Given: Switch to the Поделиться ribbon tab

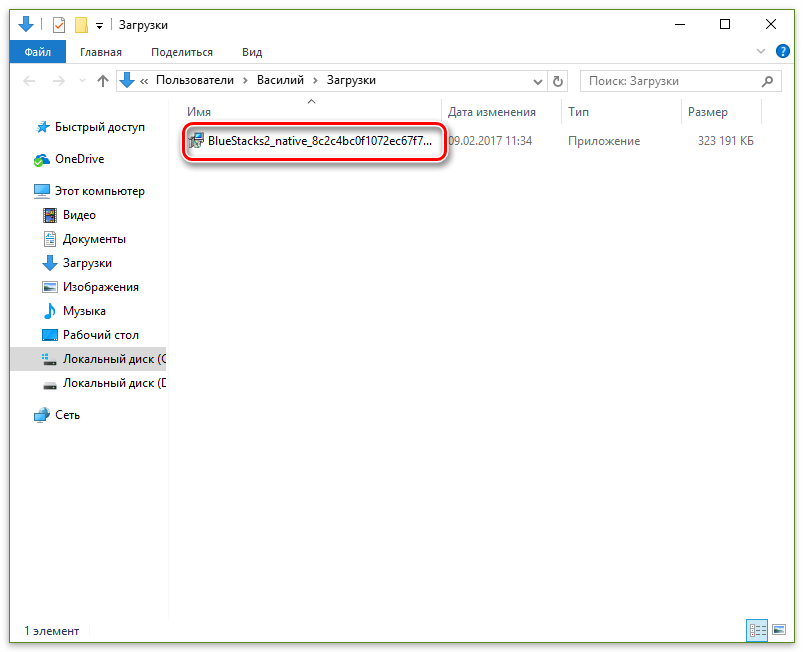Looking at the screenshot, I should point(181,52).
